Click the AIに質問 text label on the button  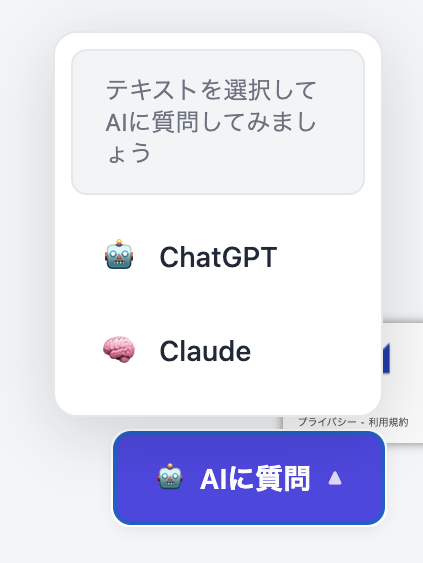(x=255, y=478)
